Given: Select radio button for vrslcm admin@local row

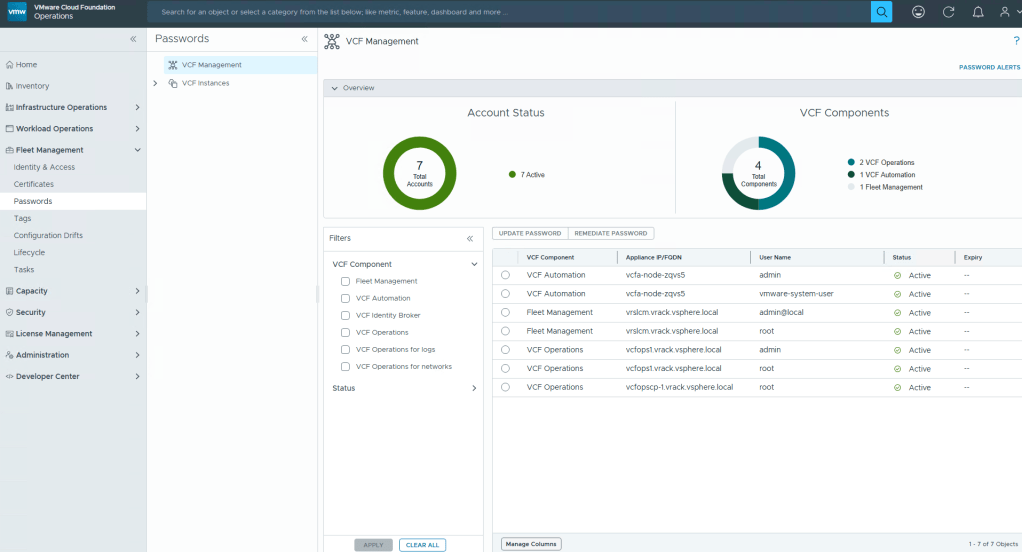Looking at the screenshot, I should click(505, 313).
